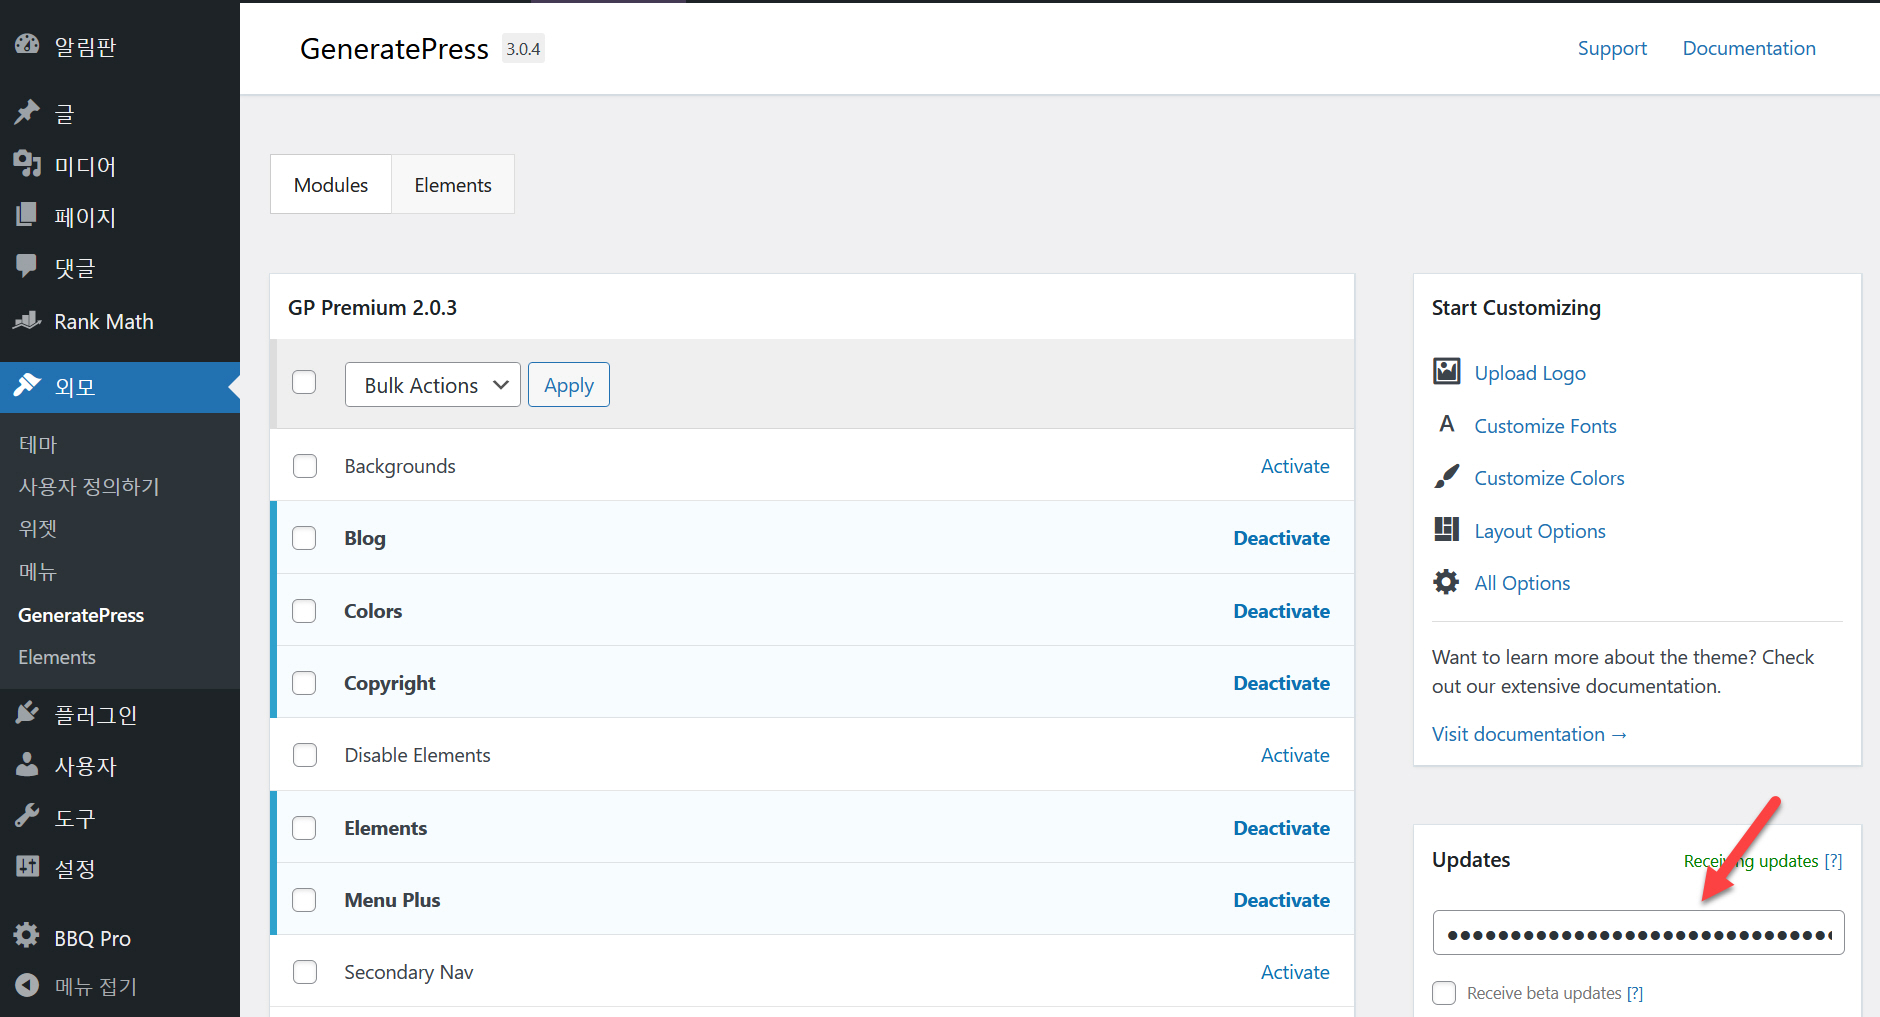Open Elements submenu item in sidebar
Image resolution: width=1880 pixels, height=1017 pixels.
point(57,657)
